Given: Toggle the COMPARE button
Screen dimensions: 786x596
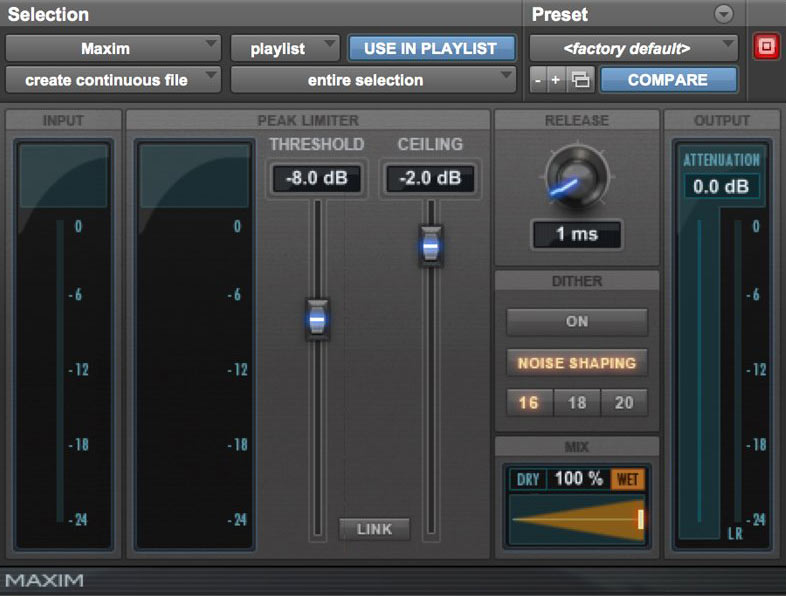Looking at the screenshot, I should (668, 80).
